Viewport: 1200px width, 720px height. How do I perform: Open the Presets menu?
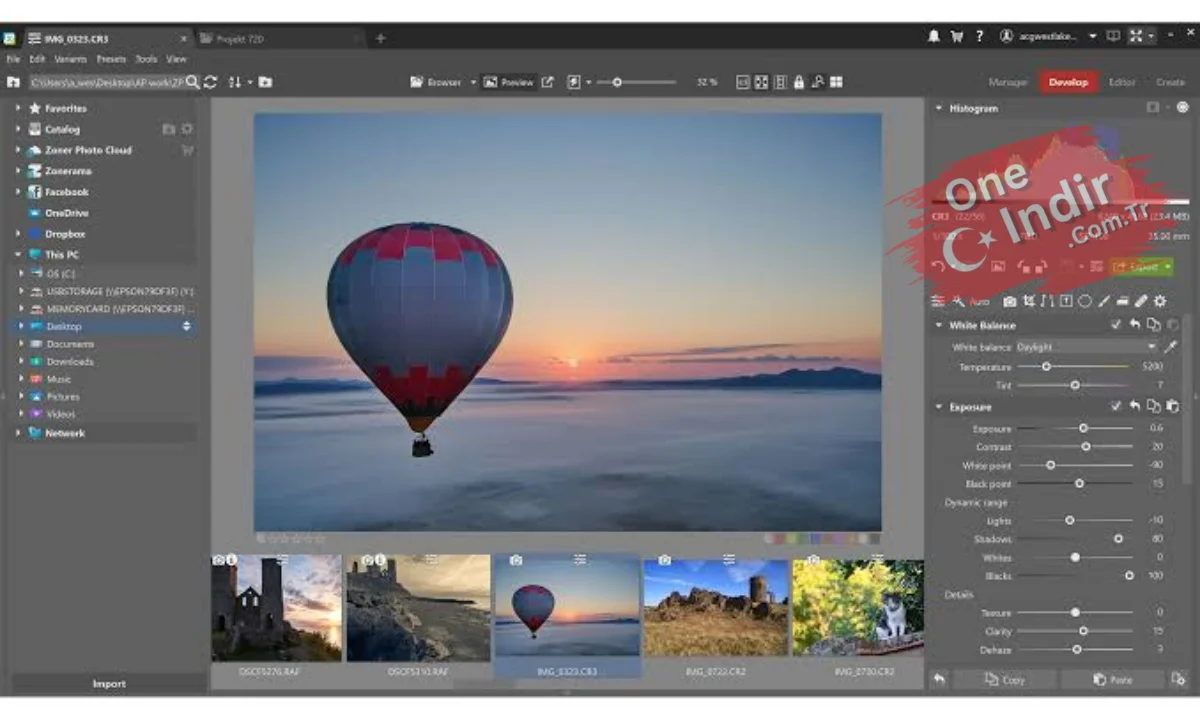click(x=111, y=59)
